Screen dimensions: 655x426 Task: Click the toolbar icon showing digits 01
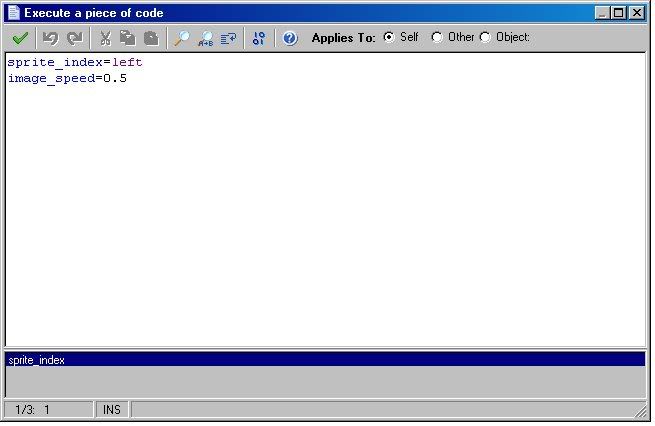click(259, 38)
